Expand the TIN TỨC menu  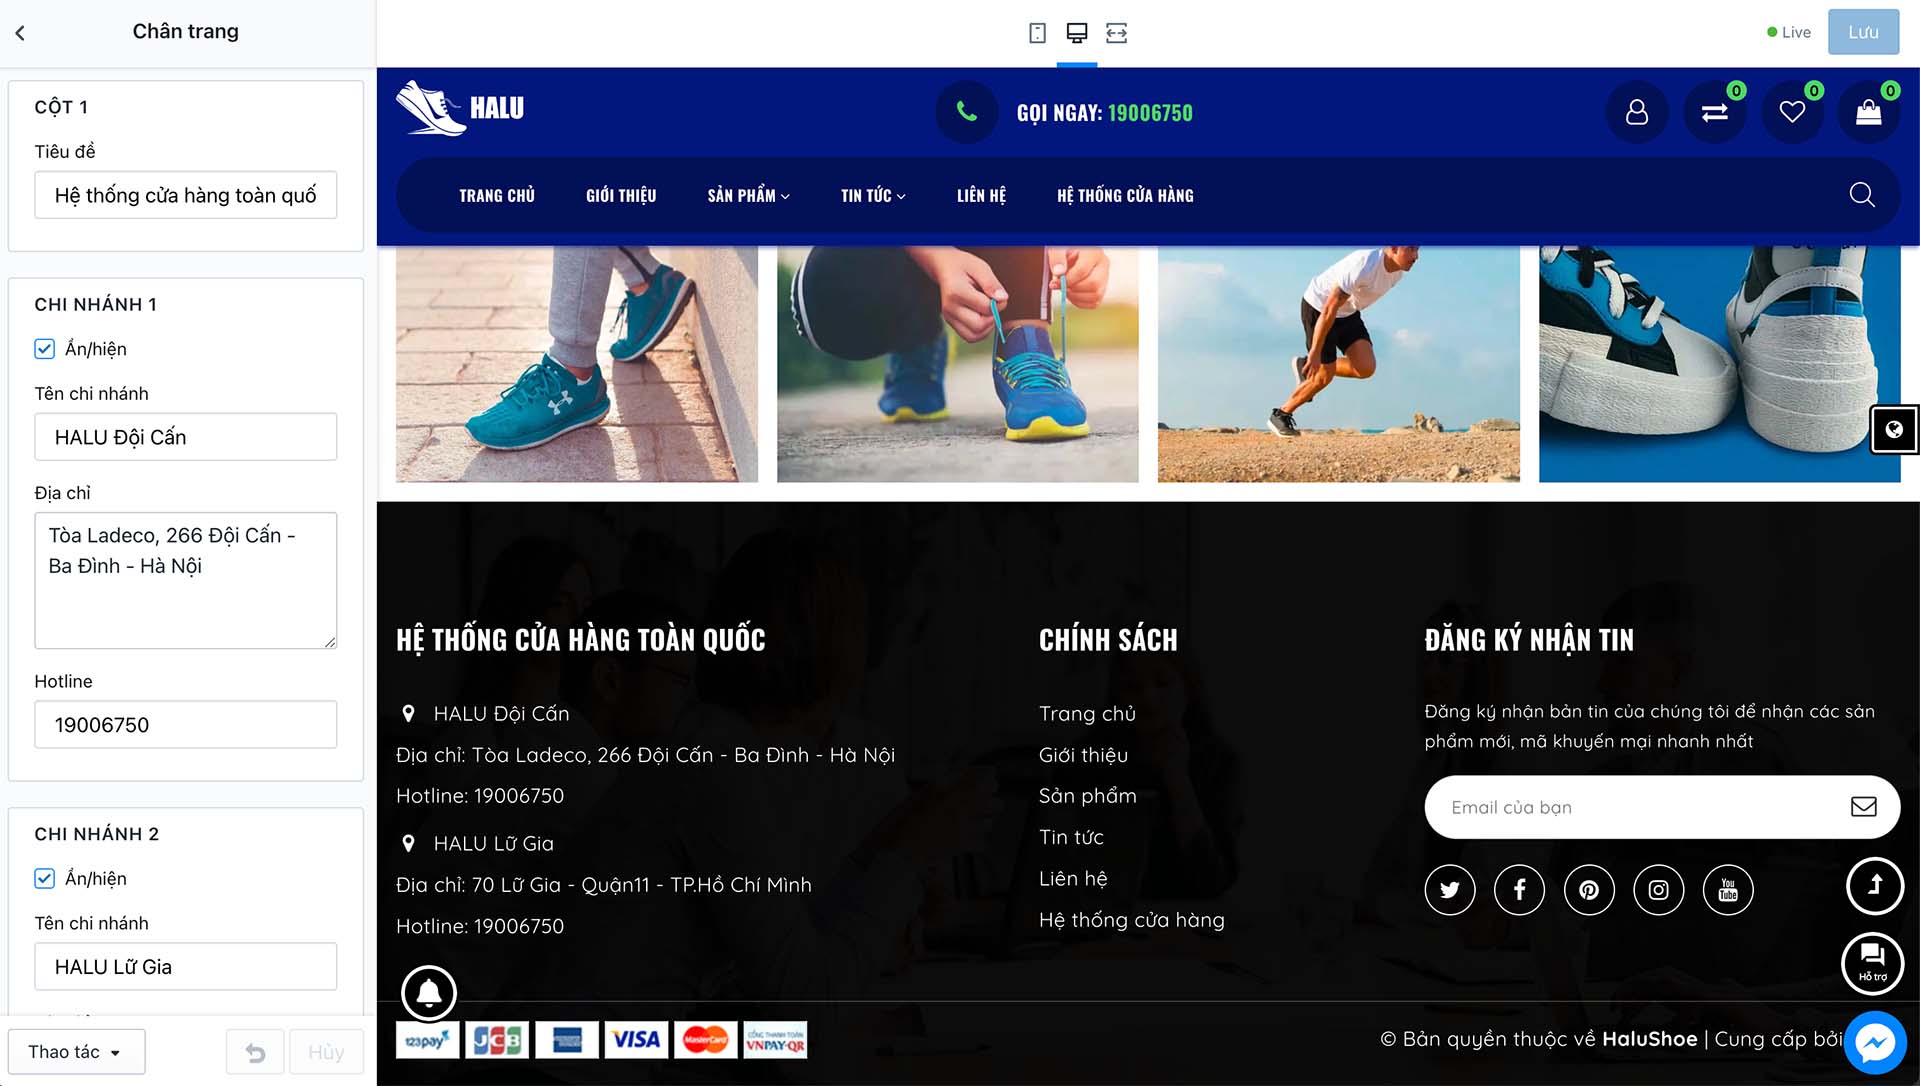pyautogui.click(x=873, y=196)
